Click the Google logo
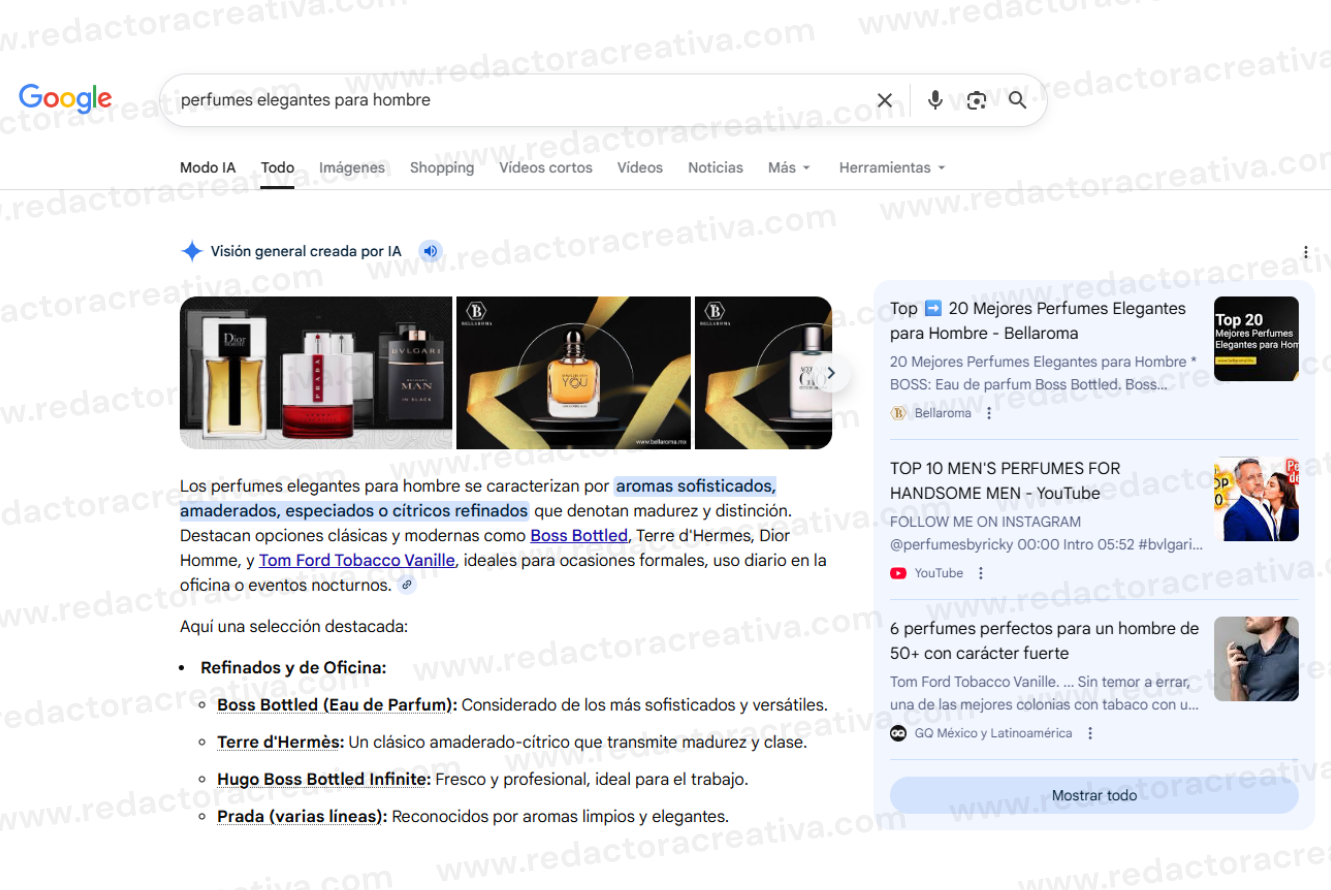Image resolution: width=1331 pixels, height=890 pixels. pos(65,99)
